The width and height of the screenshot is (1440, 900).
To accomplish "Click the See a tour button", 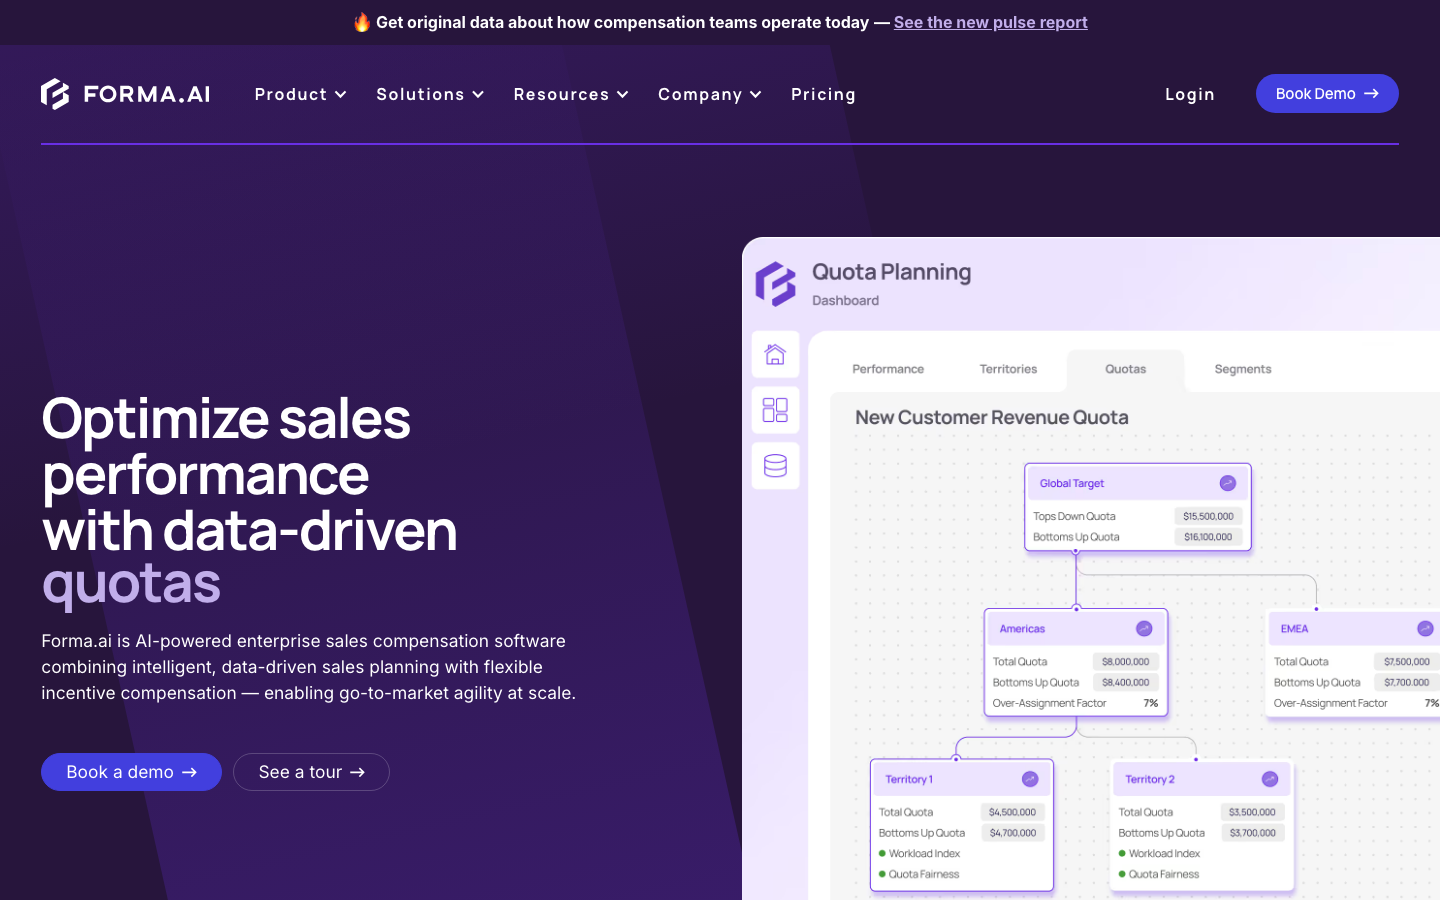I will [x=311, y=772].
